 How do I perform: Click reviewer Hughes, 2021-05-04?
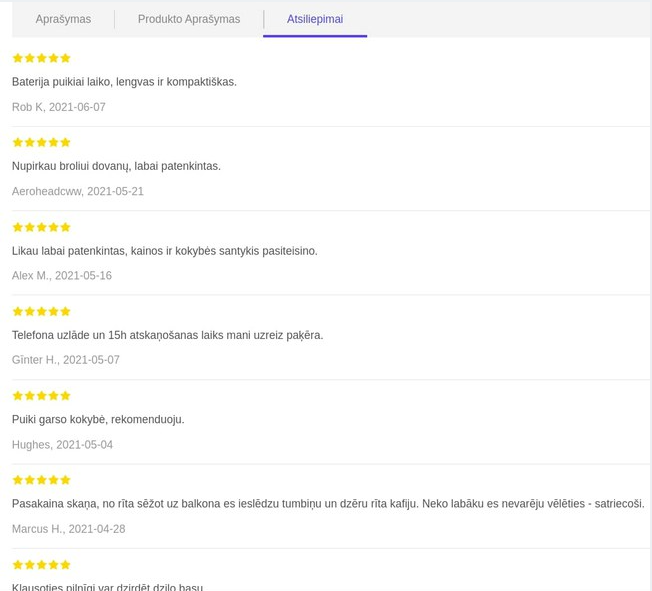(x=62, y=445)
